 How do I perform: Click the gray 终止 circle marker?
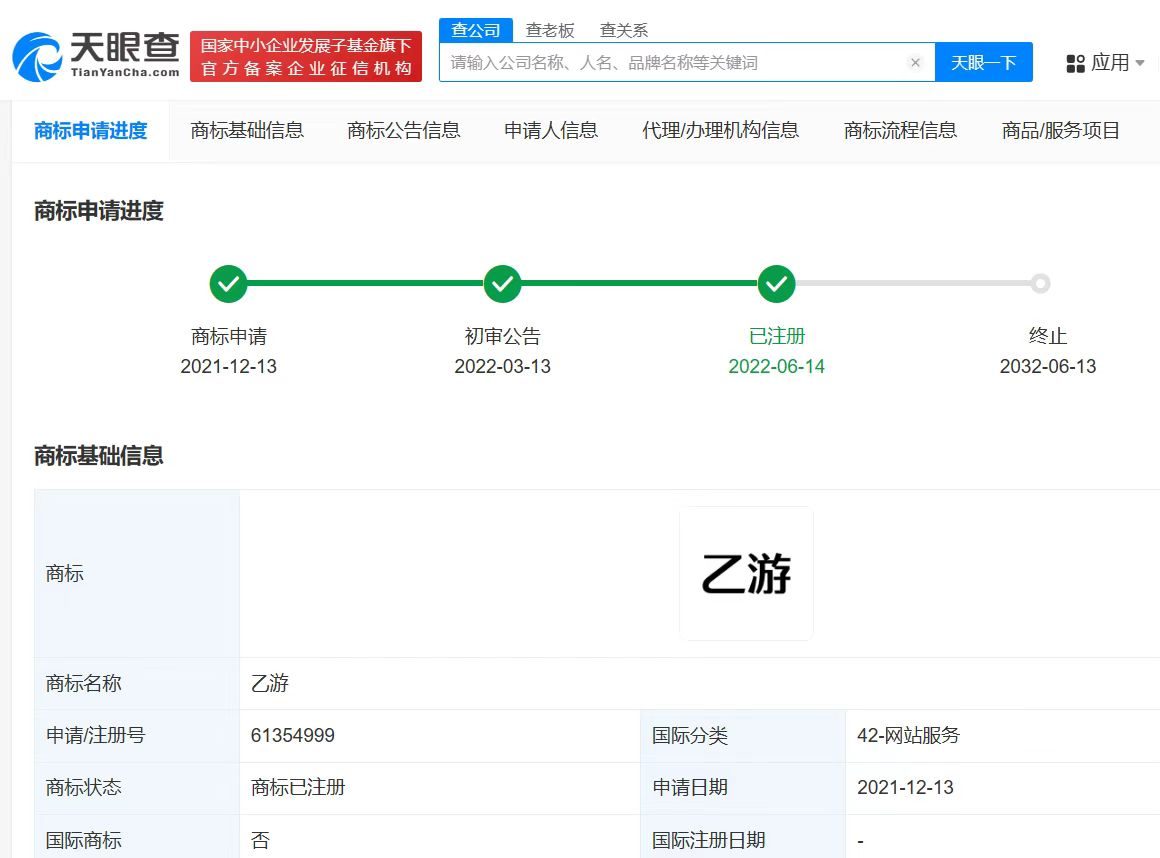(1041, 284)
